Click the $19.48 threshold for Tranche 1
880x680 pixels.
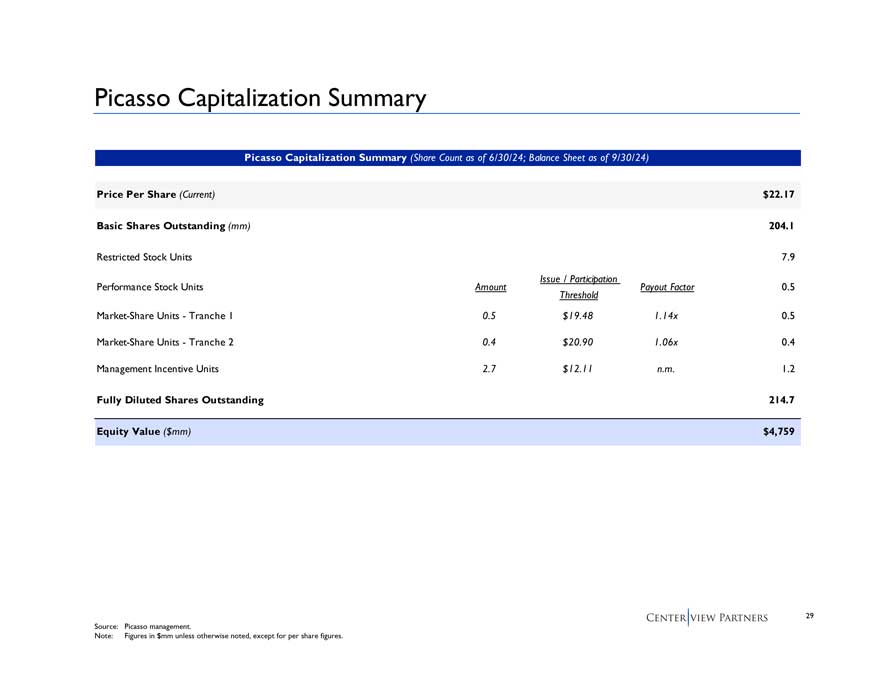pyautogui.click(x=578, y=315)
